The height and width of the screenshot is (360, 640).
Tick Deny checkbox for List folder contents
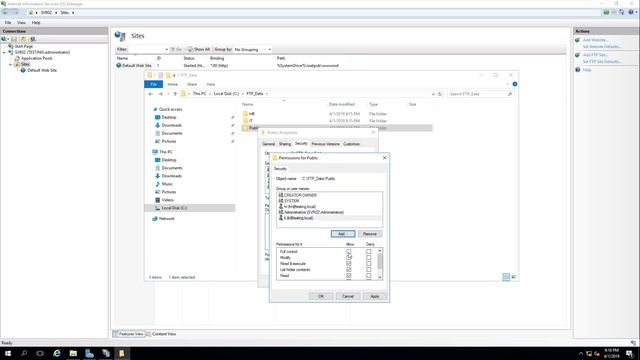click(x=369, y=270)
